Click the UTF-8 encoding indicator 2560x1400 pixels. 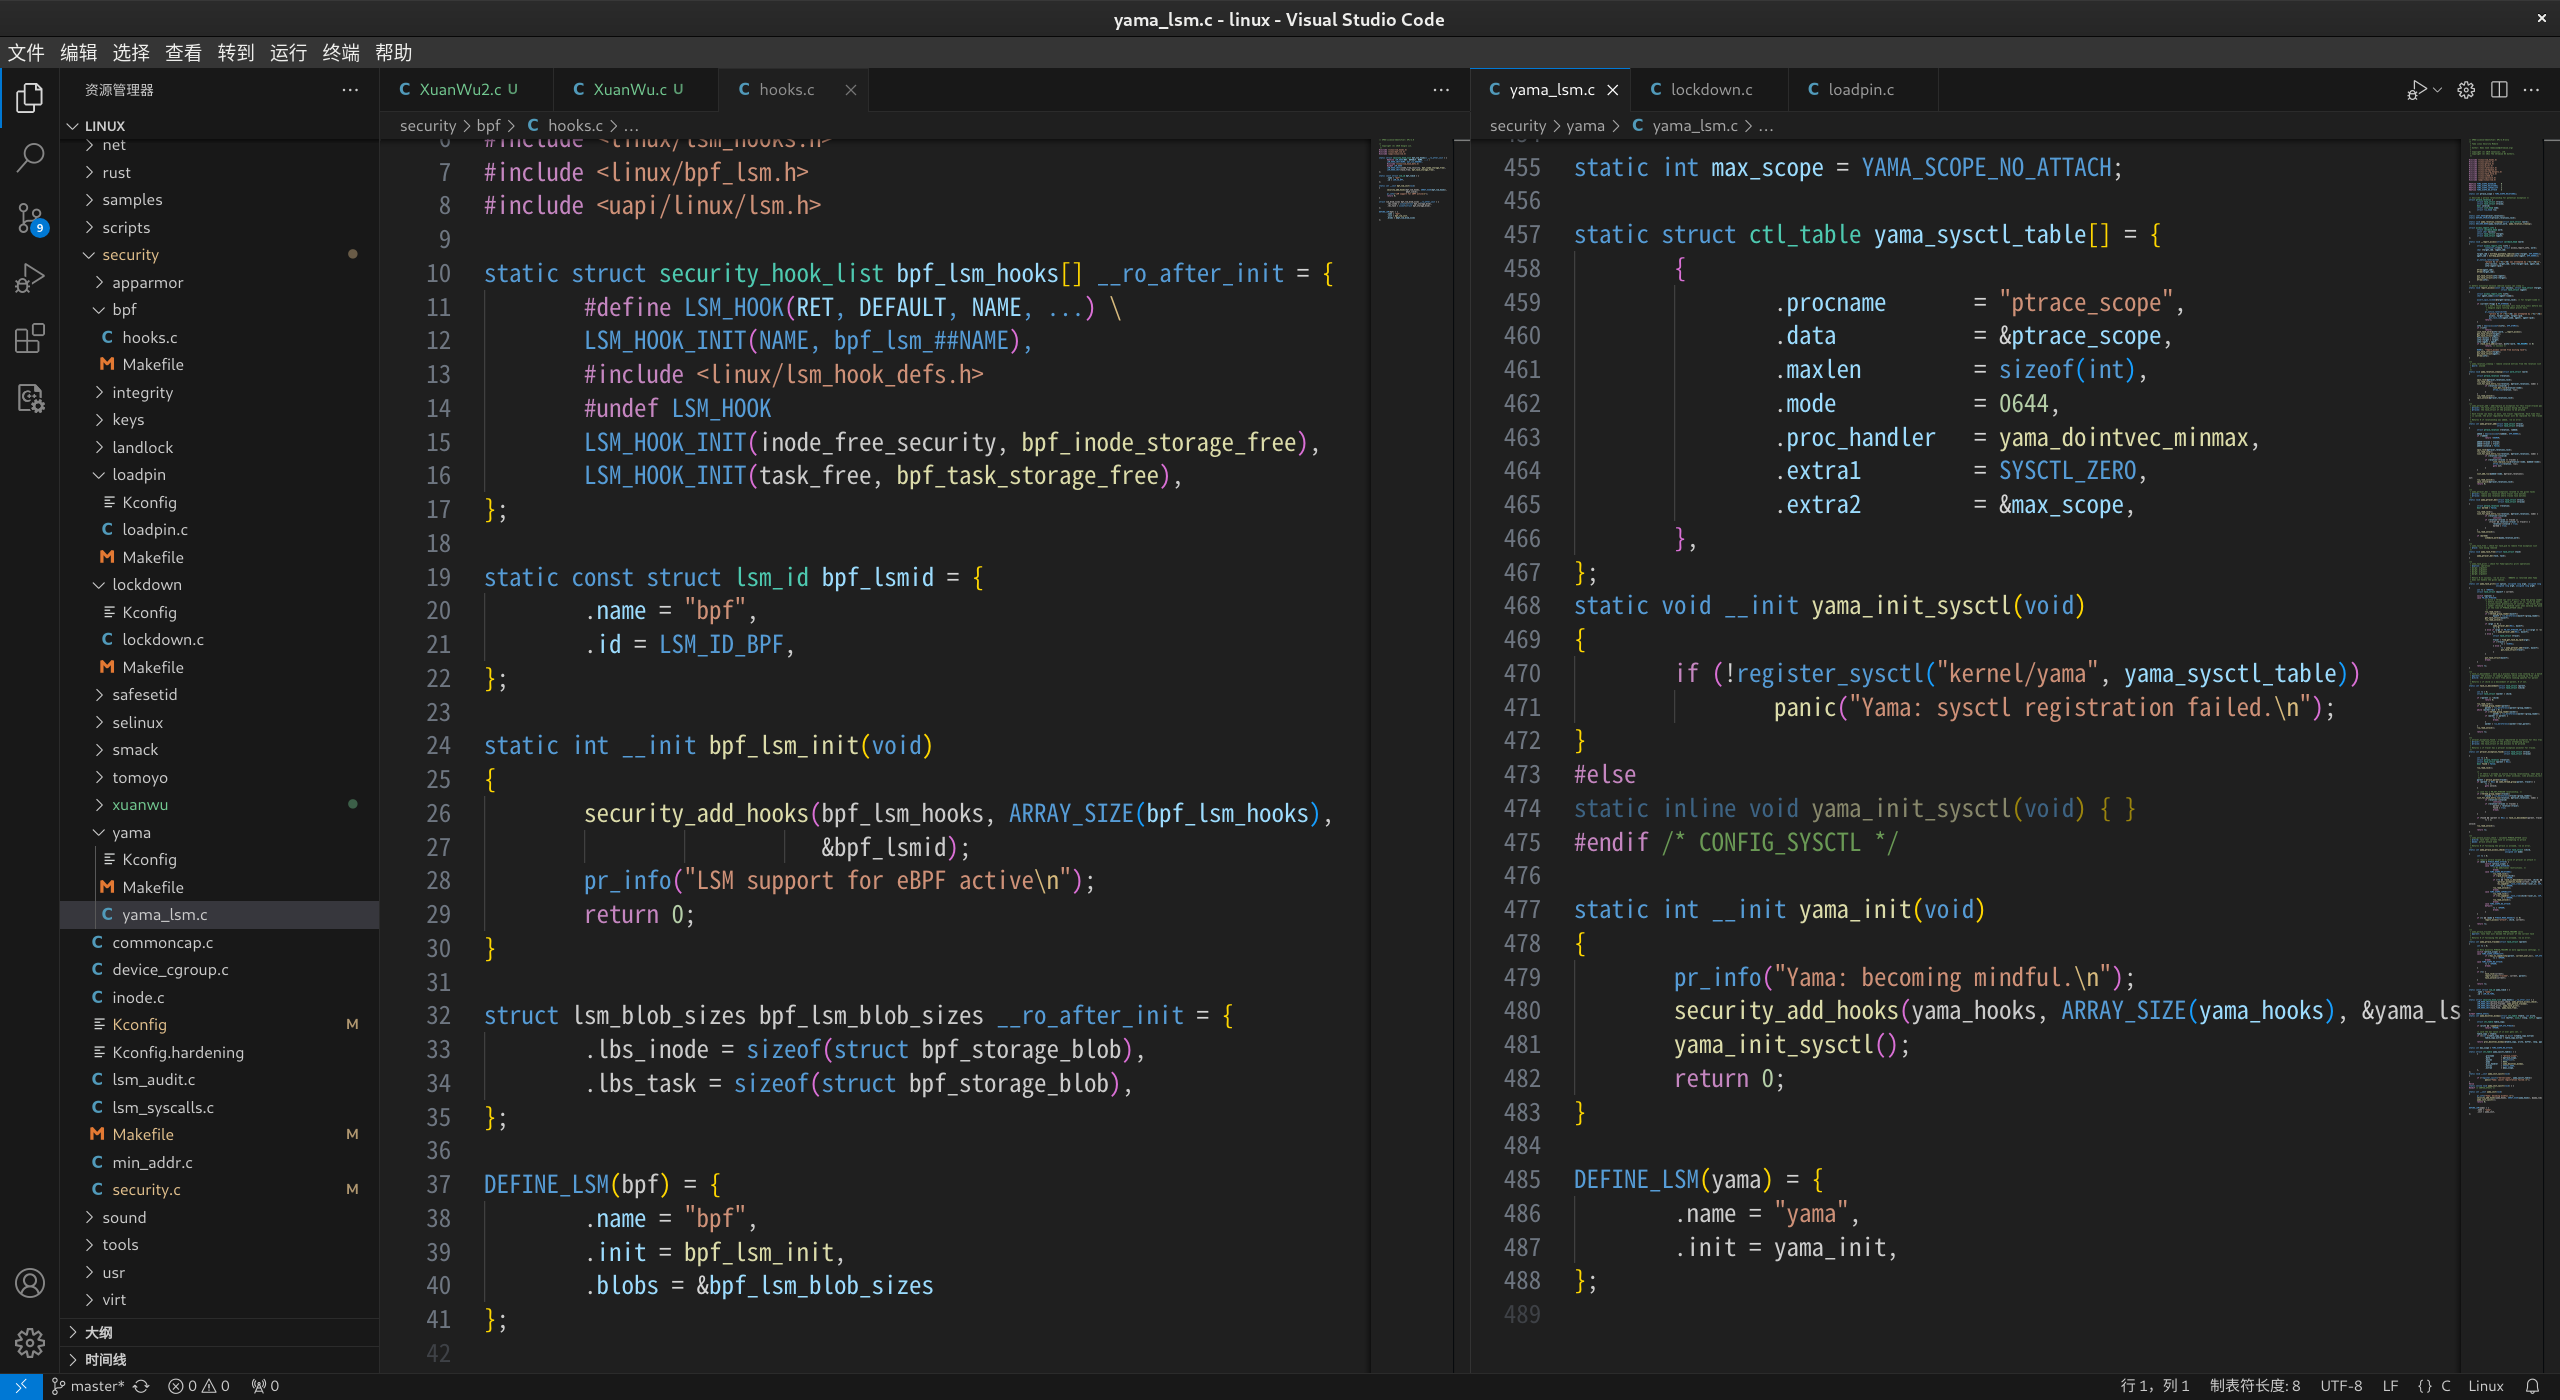[2341, 1386]
